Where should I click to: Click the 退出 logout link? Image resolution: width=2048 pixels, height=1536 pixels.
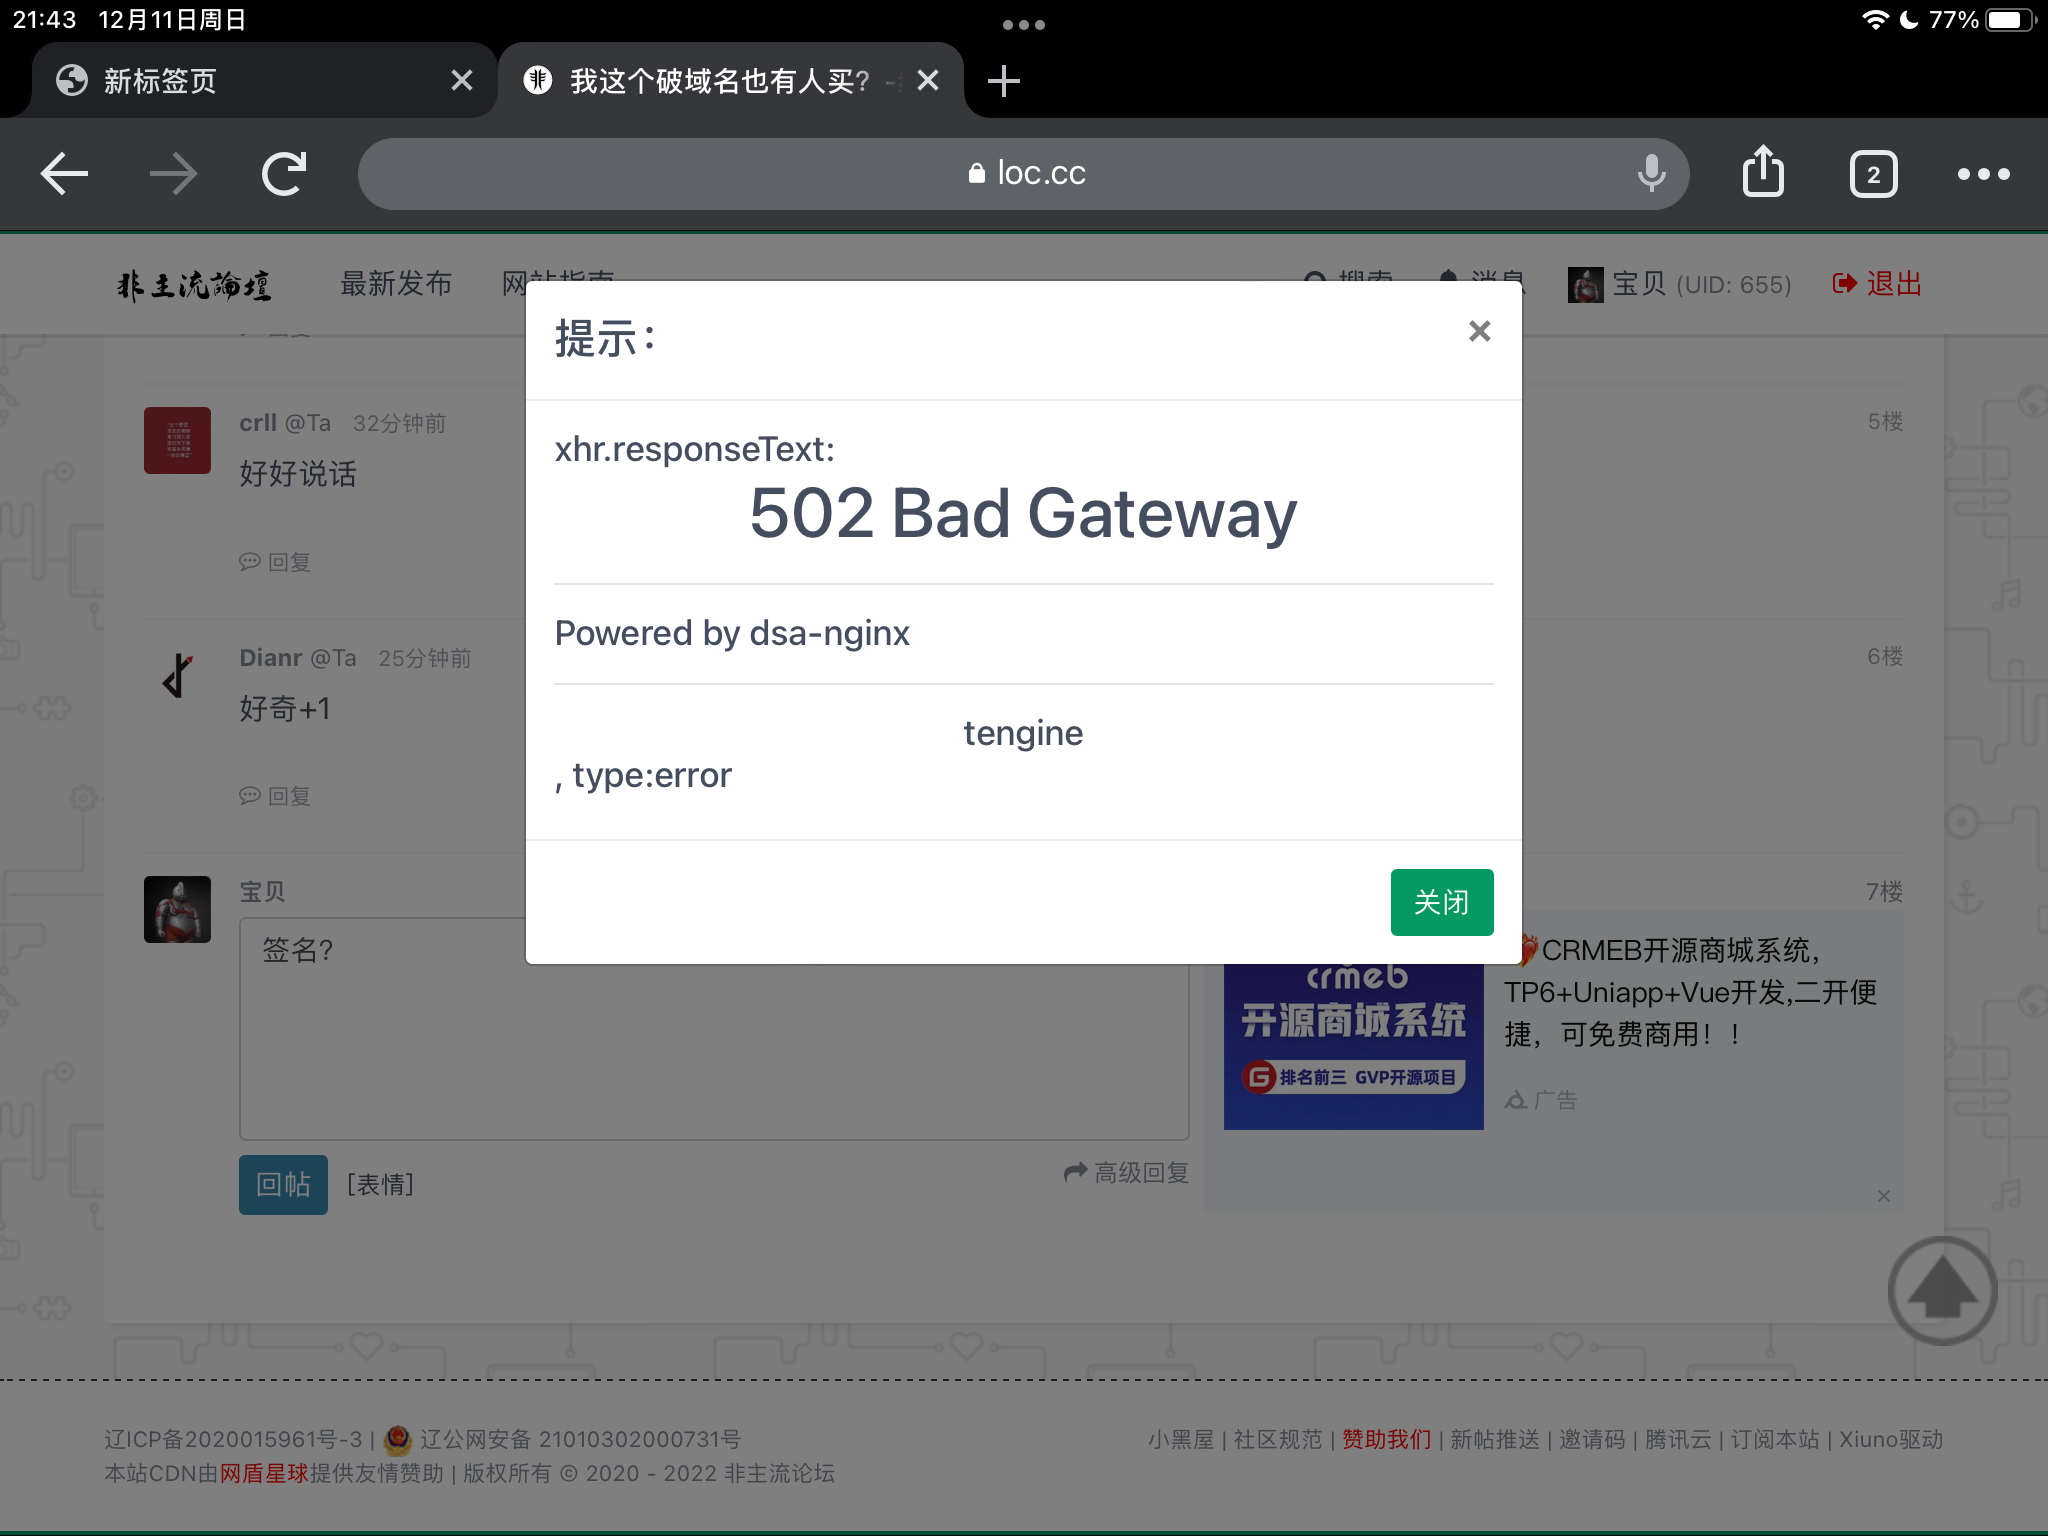[1878, 284]
